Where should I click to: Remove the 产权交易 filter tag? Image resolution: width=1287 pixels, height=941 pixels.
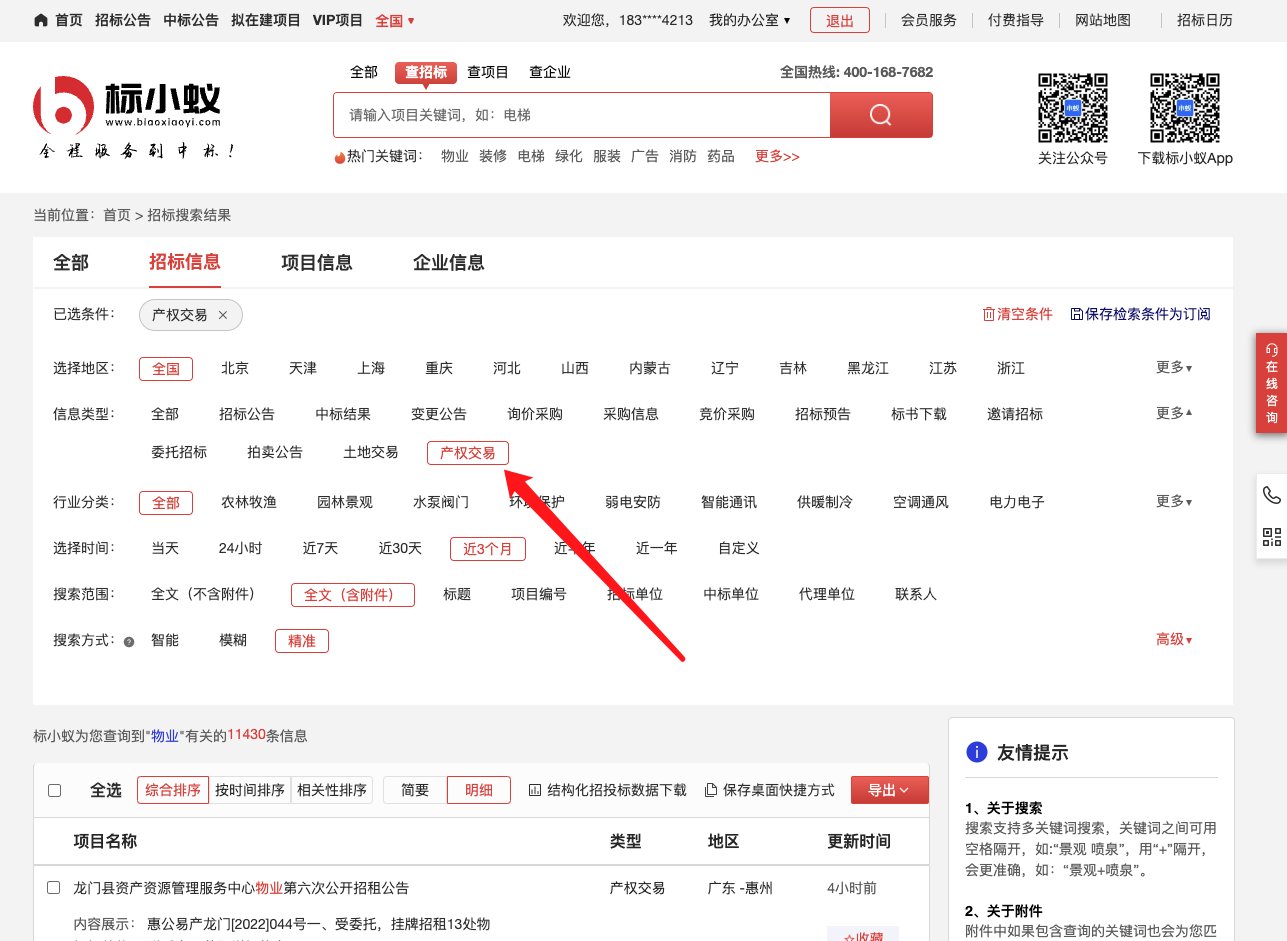point(223,315)
